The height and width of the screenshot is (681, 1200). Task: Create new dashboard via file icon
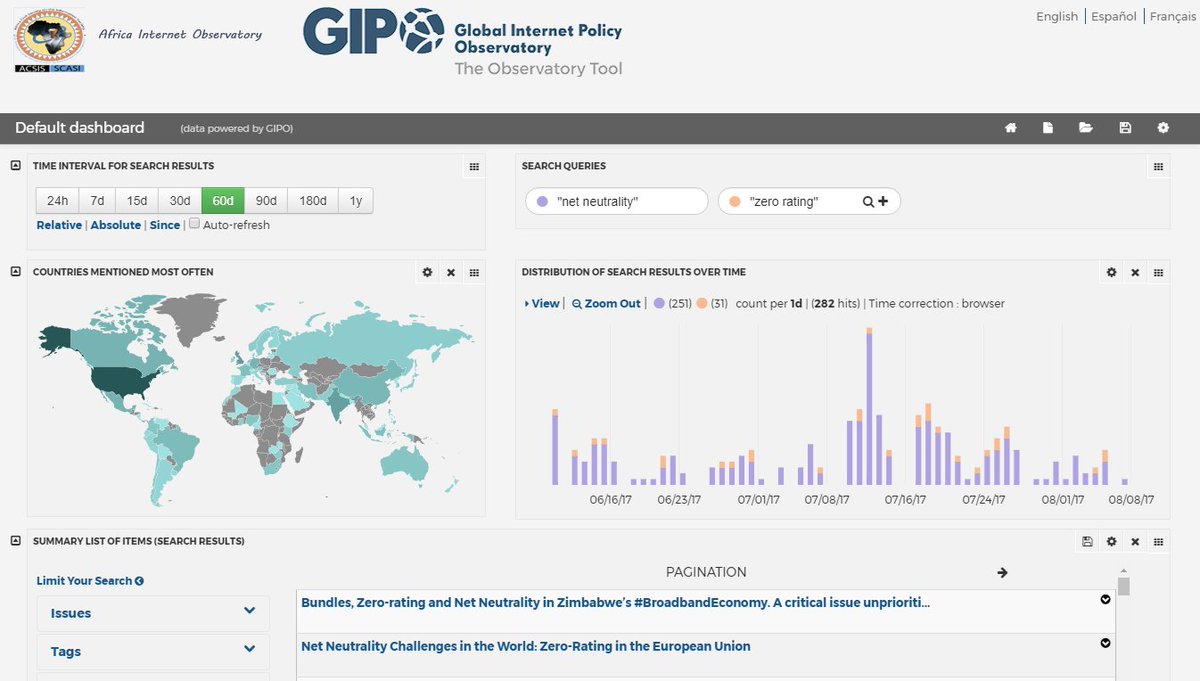(x=1048, y=128)
